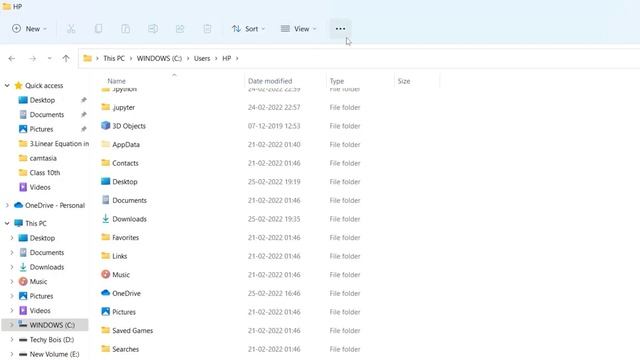Image resolution: width=640 pixels, height=360 pixels.
Task: Select HP in the address breadcrumb
Action: pyautogui.click(x=227, y=58)
